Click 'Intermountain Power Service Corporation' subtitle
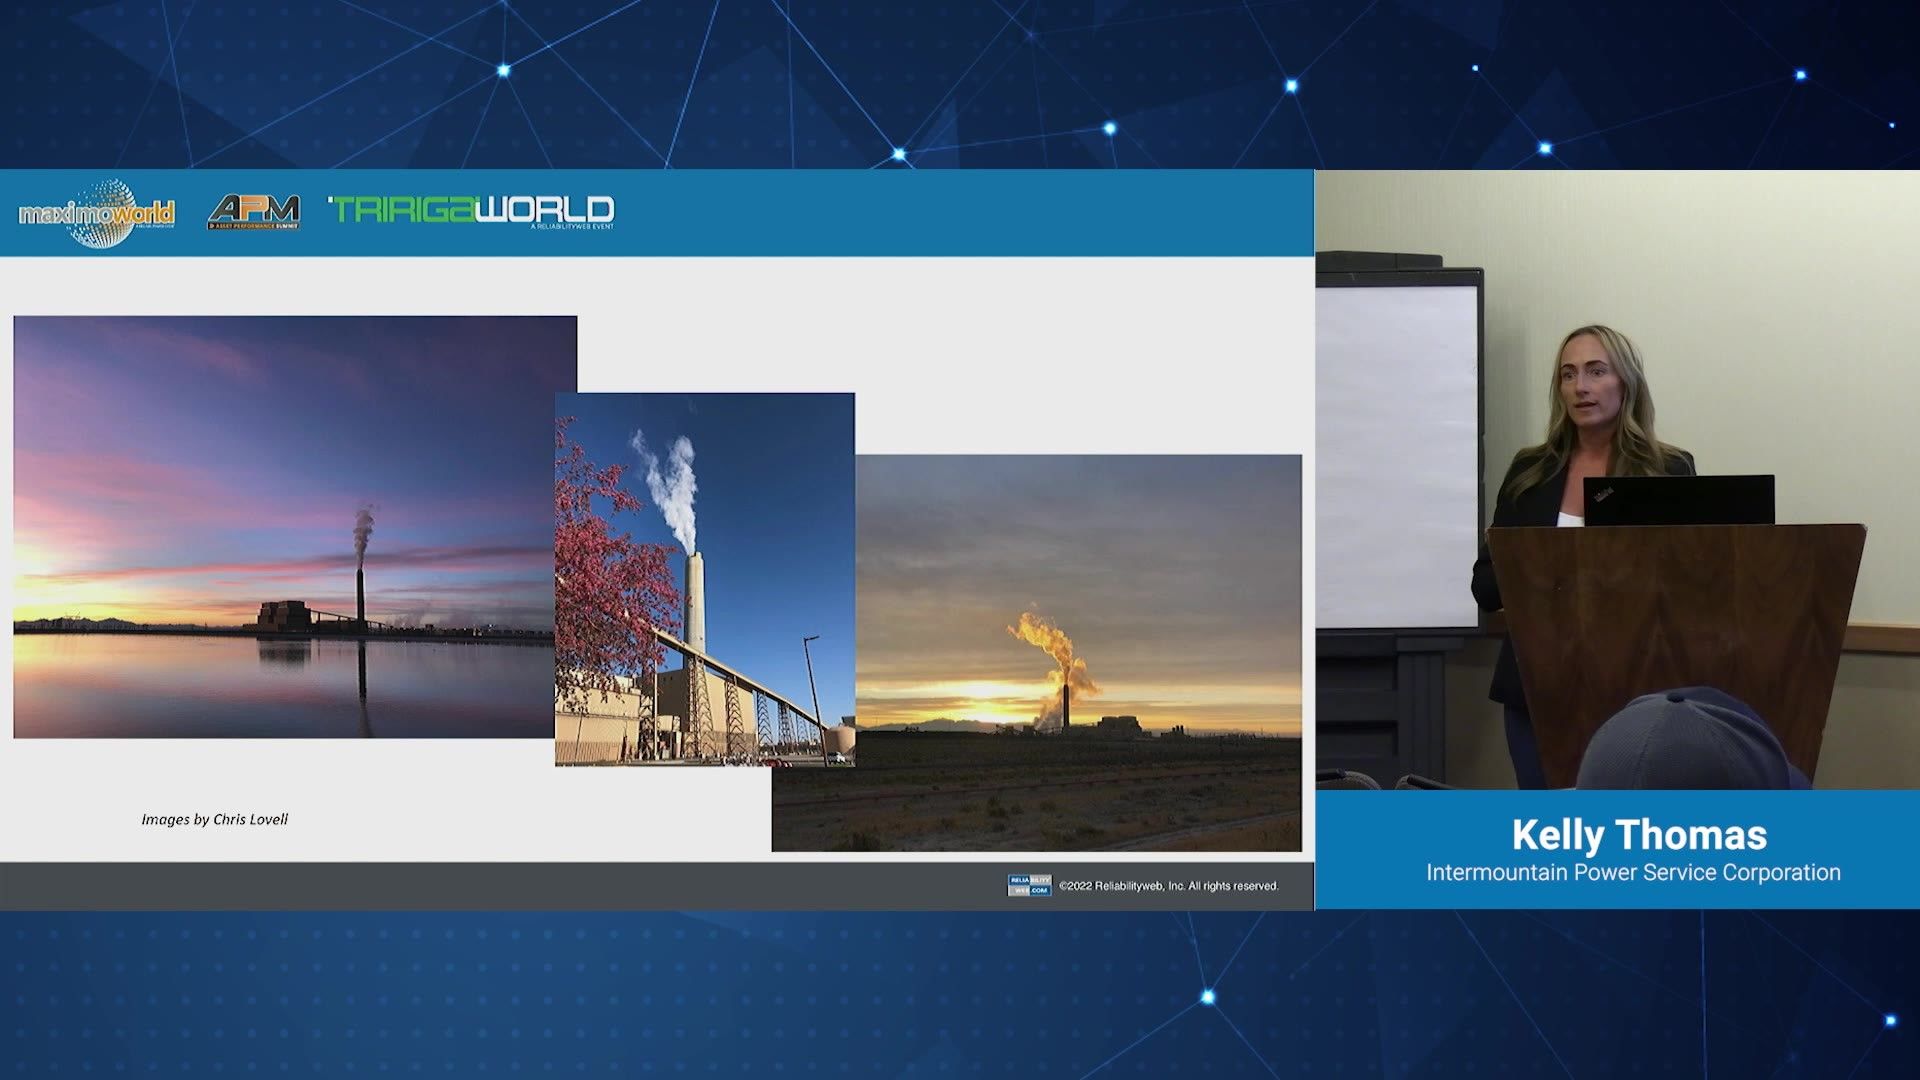Screen dimensions: 1920x1080 1632,873
